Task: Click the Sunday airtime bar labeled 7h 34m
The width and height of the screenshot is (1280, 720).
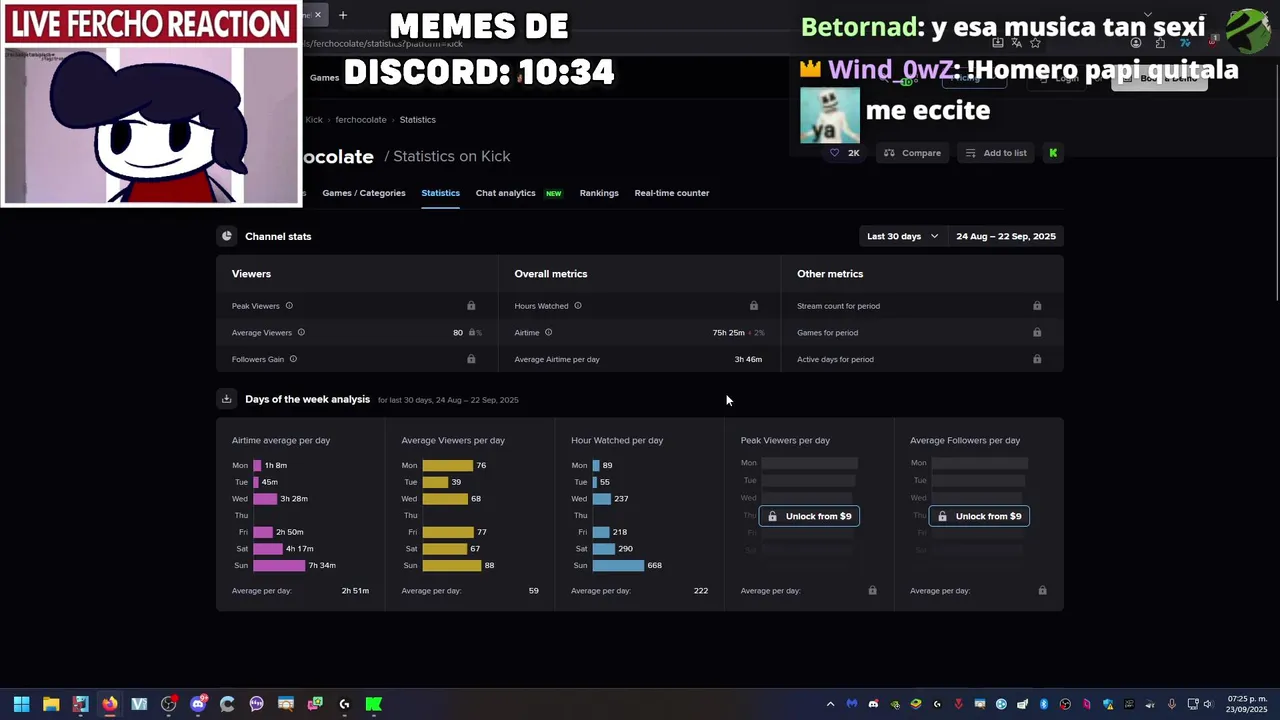Action: [x=279, y=566]
